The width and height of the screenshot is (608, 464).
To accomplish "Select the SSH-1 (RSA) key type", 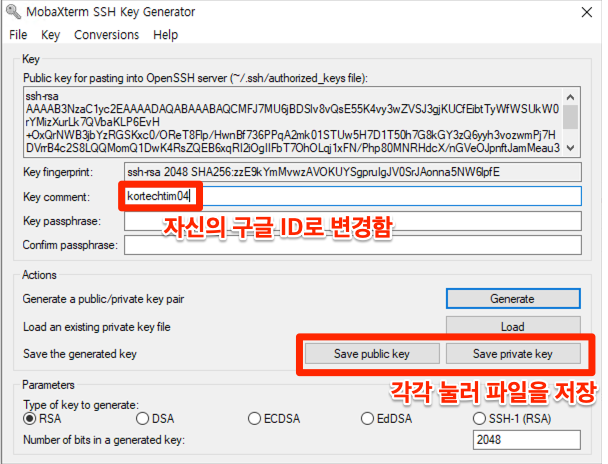I will click(512, 419).
